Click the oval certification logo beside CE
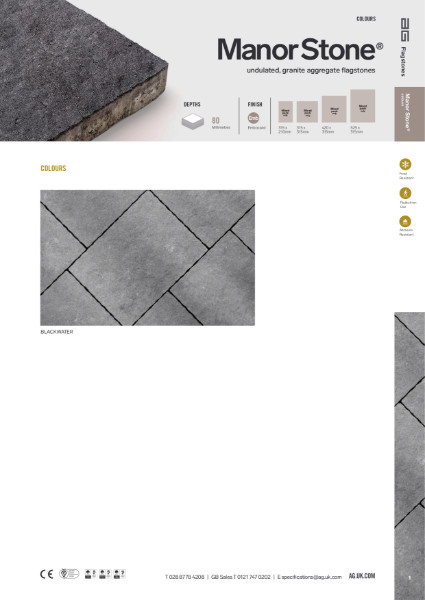Screen dimensions: 425x600 69,574
